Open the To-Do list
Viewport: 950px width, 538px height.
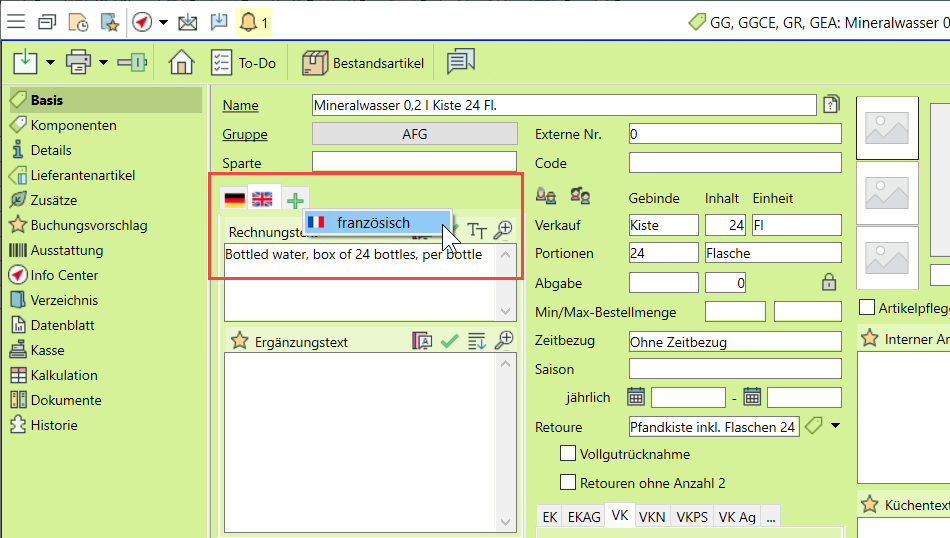(244, 63)
